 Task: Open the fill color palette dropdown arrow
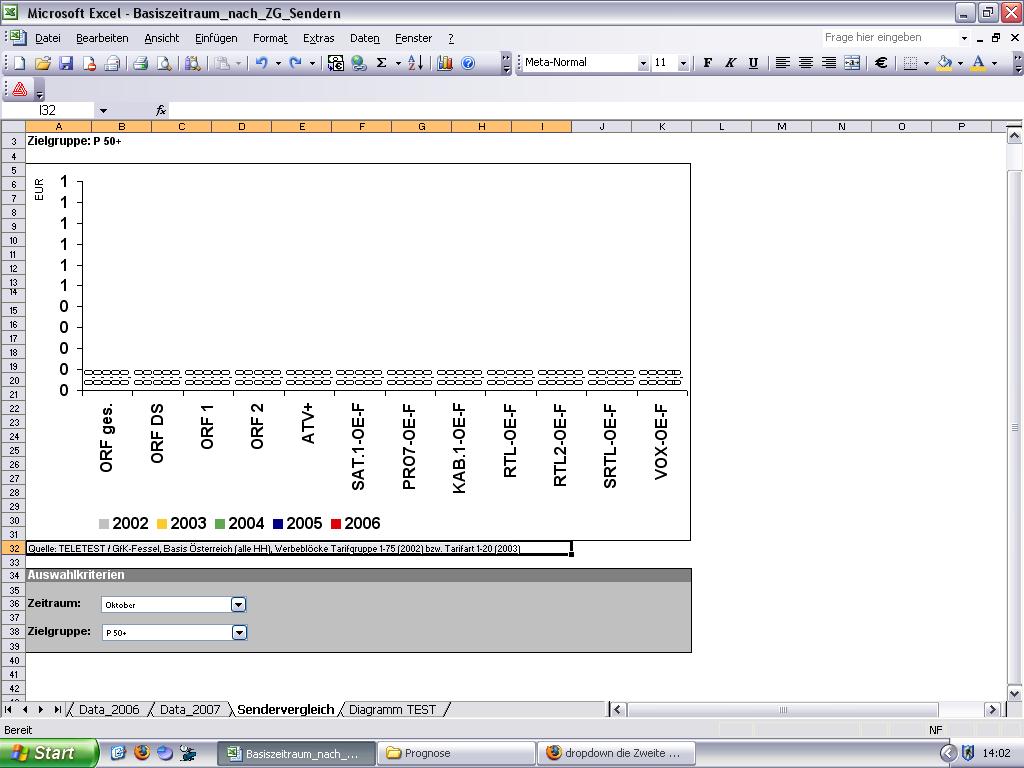pos(960,63)
